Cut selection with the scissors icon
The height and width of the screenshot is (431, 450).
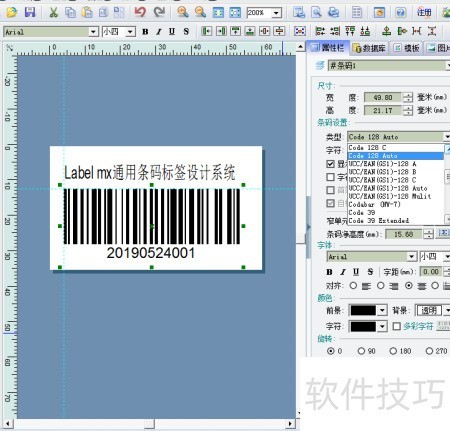tap(53, 12)
